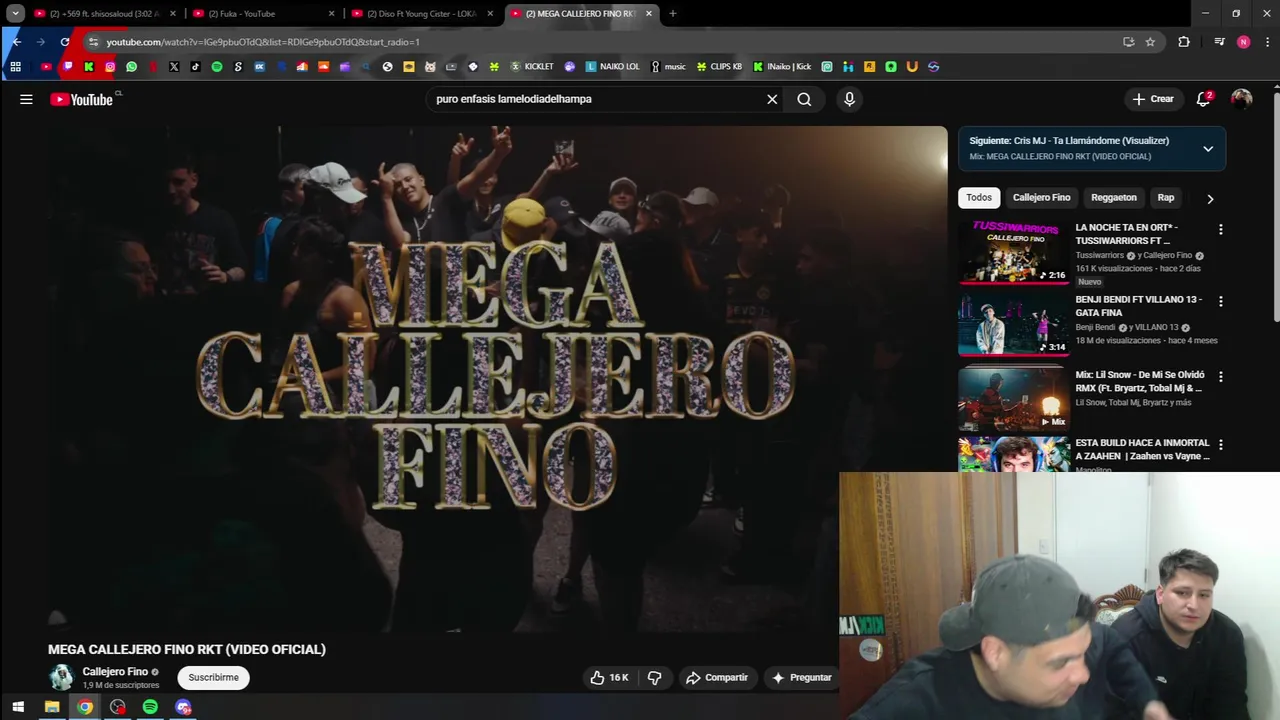This screenshot has width=1280, height=720.
Task: Collapse the mix playlist panel chevron
Action: point(1208,149)
